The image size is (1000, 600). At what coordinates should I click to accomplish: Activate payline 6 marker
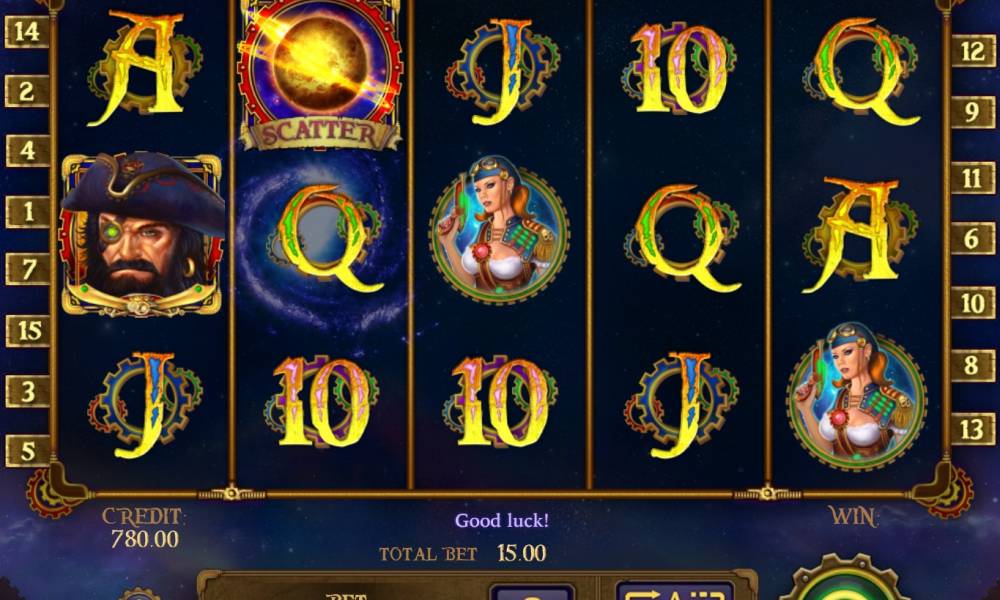pyautogui.click(x=973, y=238)
